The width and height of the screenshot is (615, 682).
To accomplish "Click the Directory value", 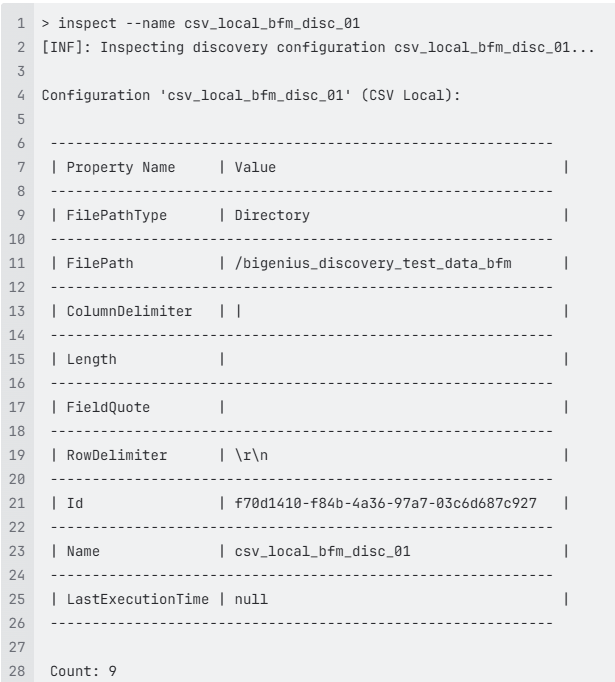I will click(x=272, y=215).
